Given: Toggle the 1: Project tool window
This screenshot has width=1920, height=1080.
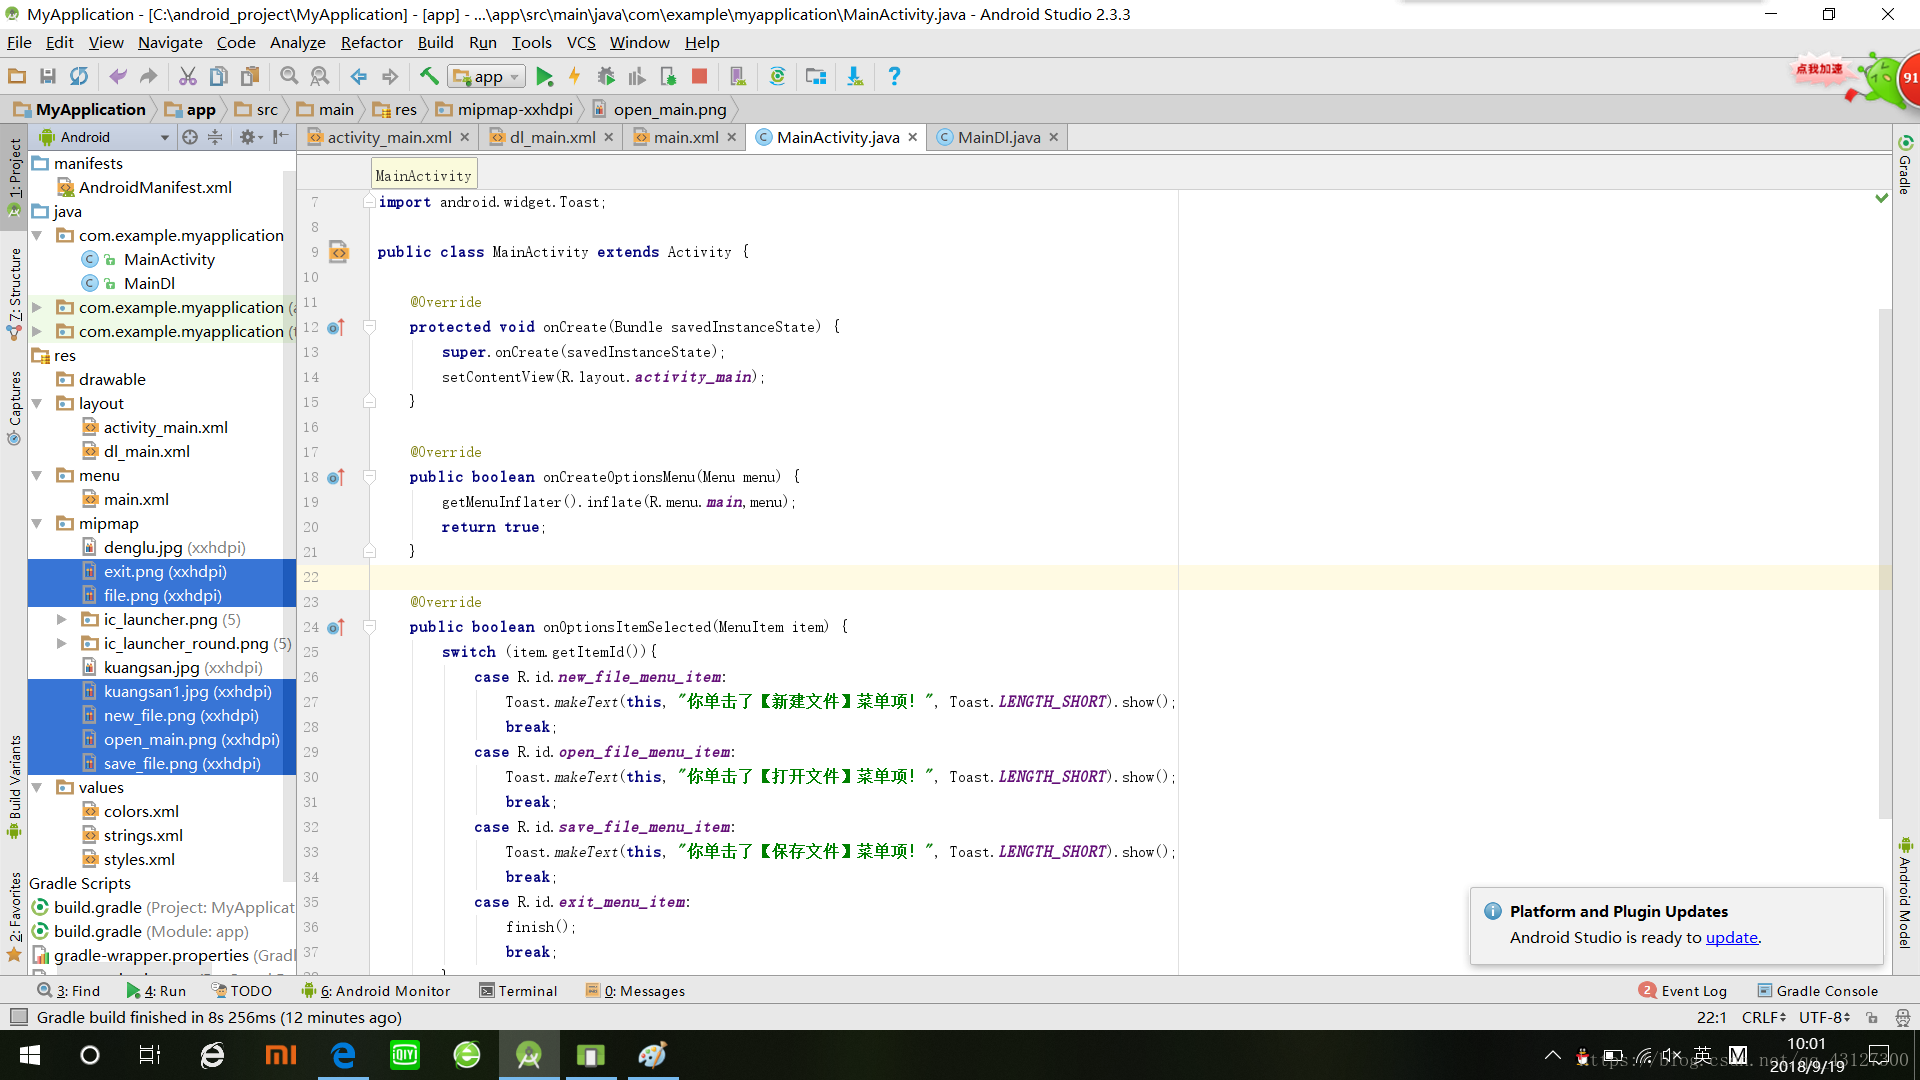Looking at the screenshot, I should 14,177.
